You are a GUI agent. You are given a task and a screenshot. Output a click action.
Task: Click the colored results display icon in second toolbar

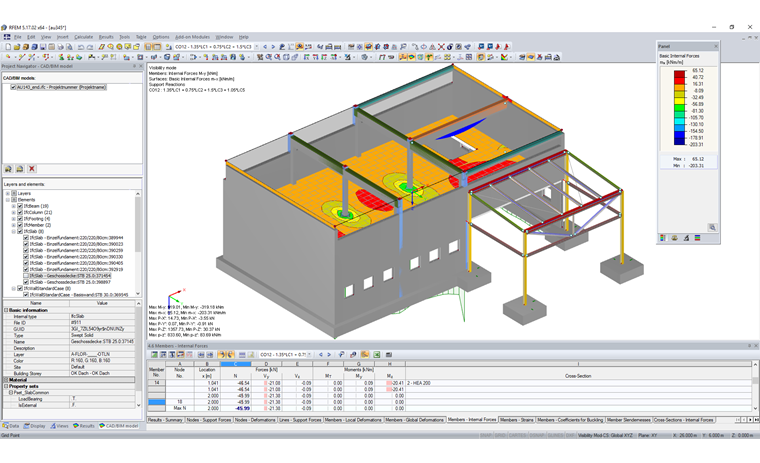(412, 57)
